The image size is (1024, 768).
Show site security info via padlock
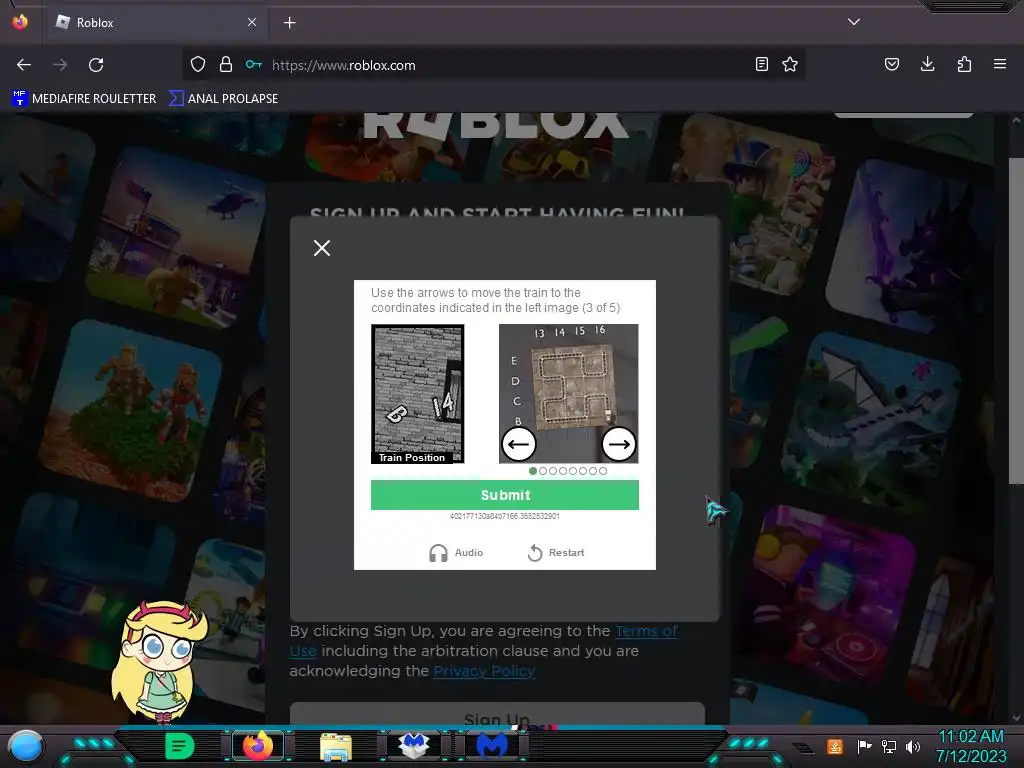click(226, 64)
